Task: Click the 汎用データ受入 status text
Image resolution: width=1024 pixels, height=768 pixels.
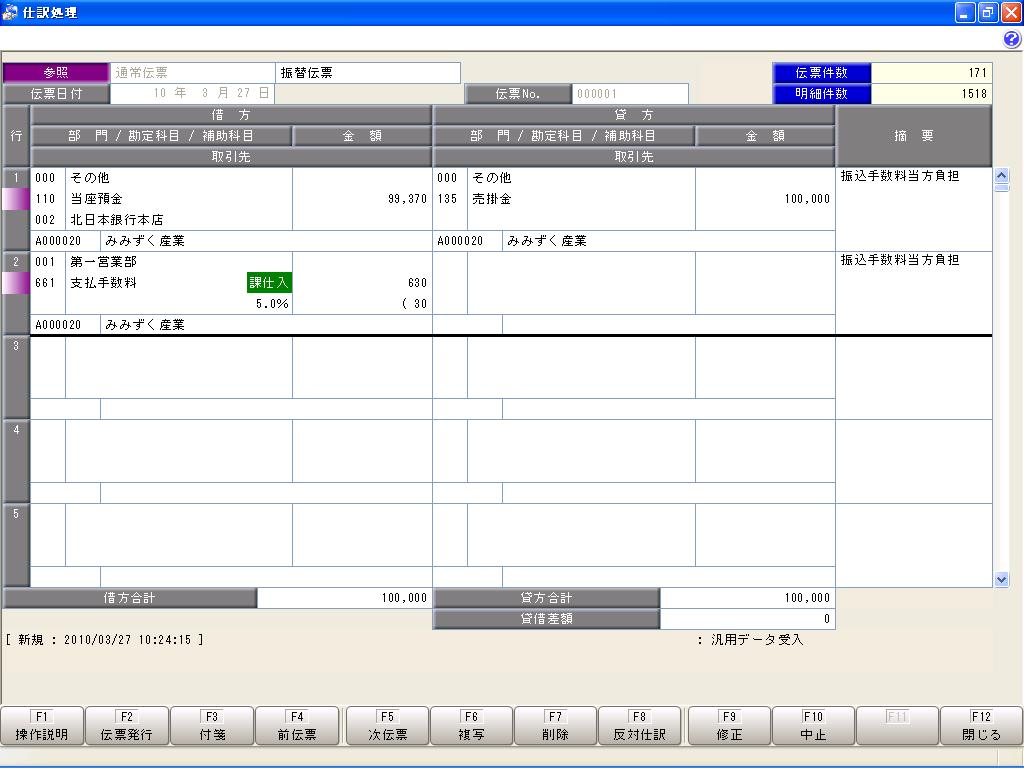Action: tap(757, 639)
